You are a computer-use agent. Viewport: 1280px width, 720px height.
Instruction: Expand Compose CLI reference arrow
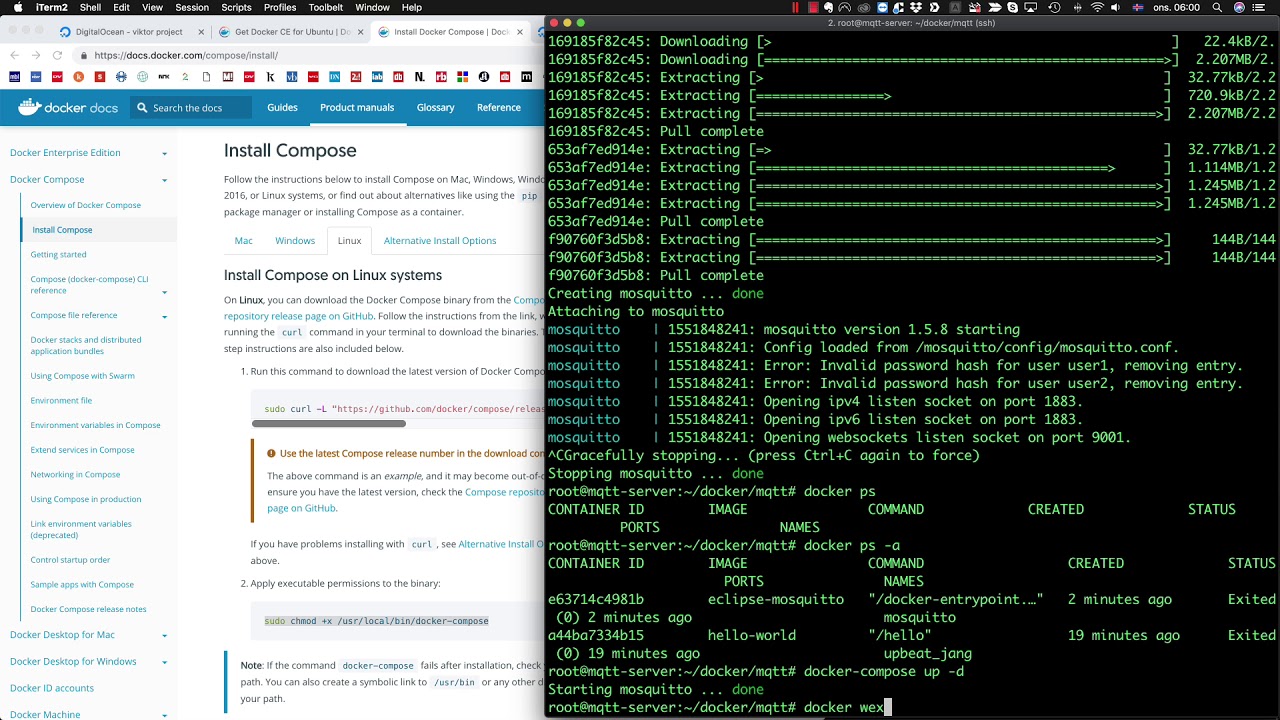tap(164, 292)
